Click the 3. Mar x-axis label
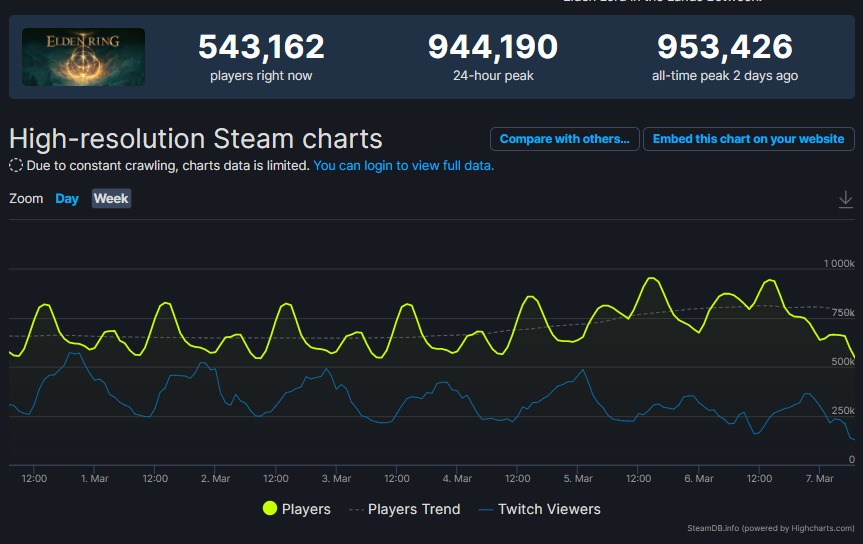This screenshot has width=863, height=544. click(336, 478)
